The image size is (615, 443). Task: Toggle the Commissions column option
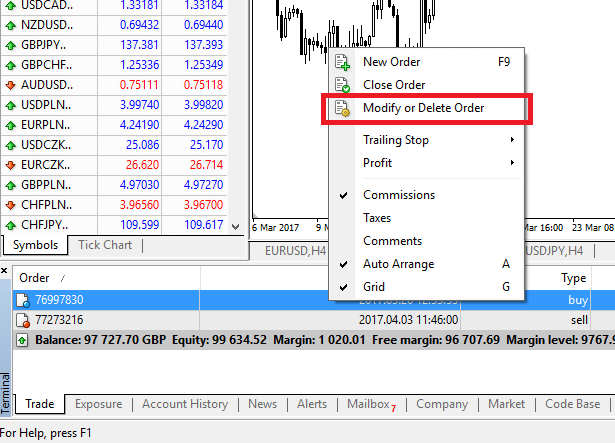pyautogui.click(x=398, y=195)
